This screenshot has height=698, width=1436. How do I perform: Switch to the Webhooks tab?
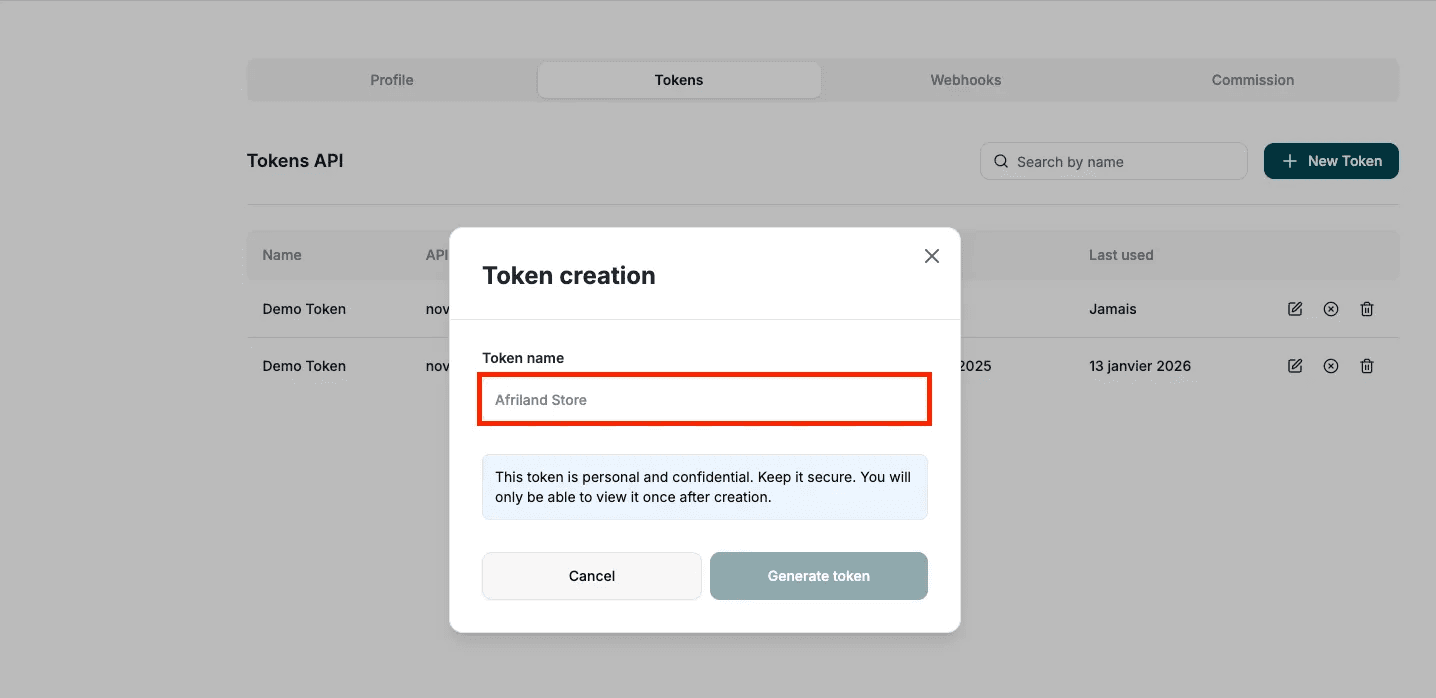[965, 80]
